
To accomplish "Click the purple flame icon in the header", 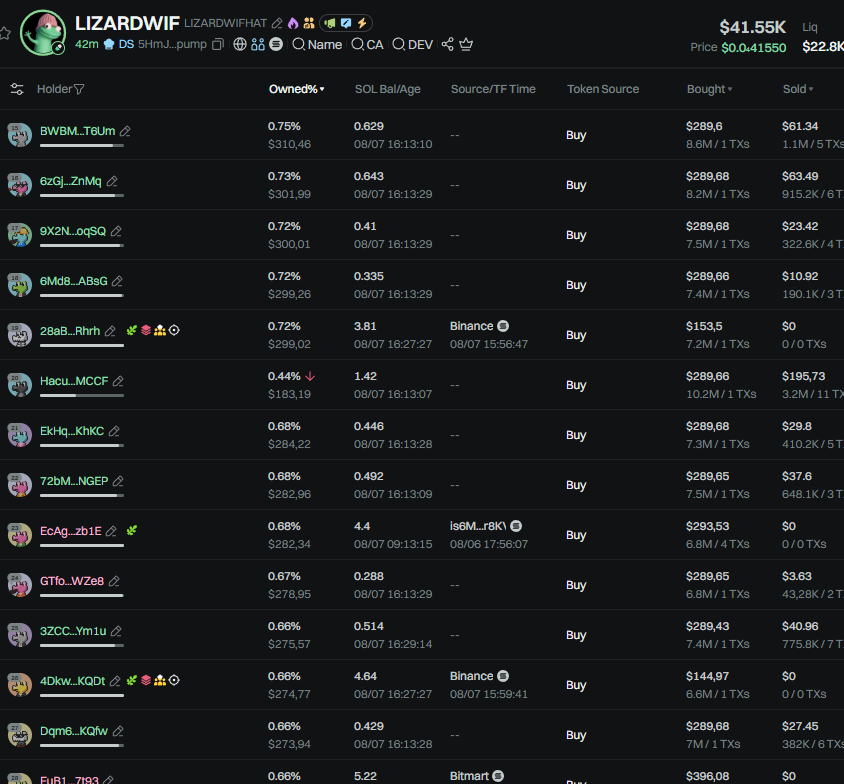I will (x=293, y=23).
